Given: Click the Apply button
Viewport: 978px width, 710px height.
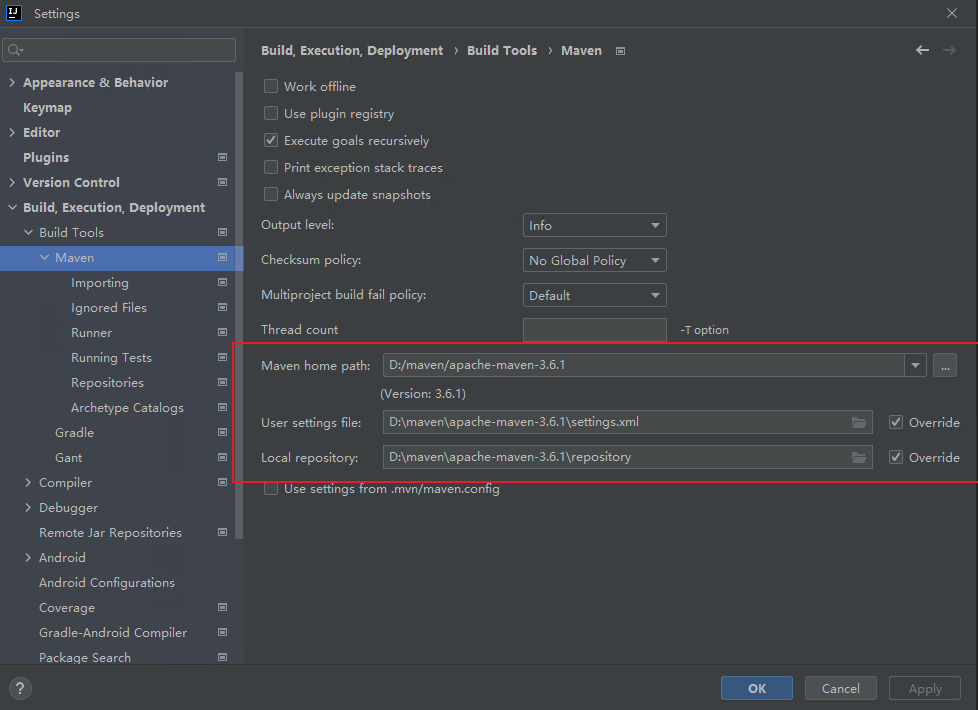Looking at the screenshot, I should coord(925,688).
